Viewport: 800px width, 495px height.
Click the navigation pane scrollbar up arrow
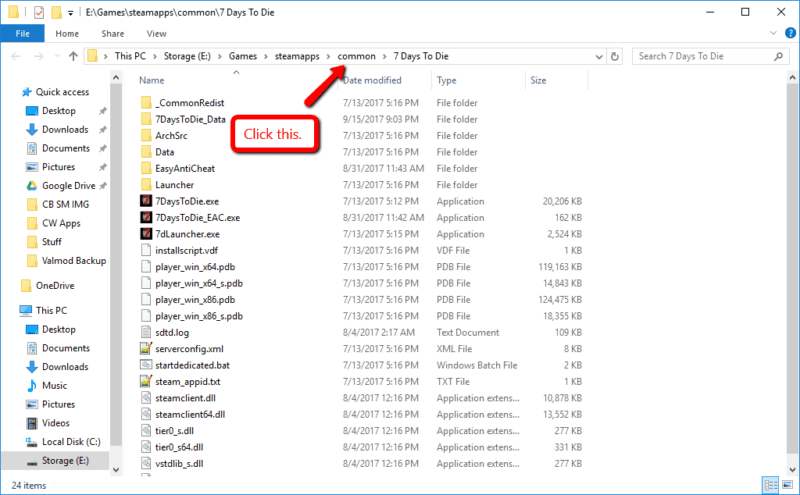coord(116,78)
